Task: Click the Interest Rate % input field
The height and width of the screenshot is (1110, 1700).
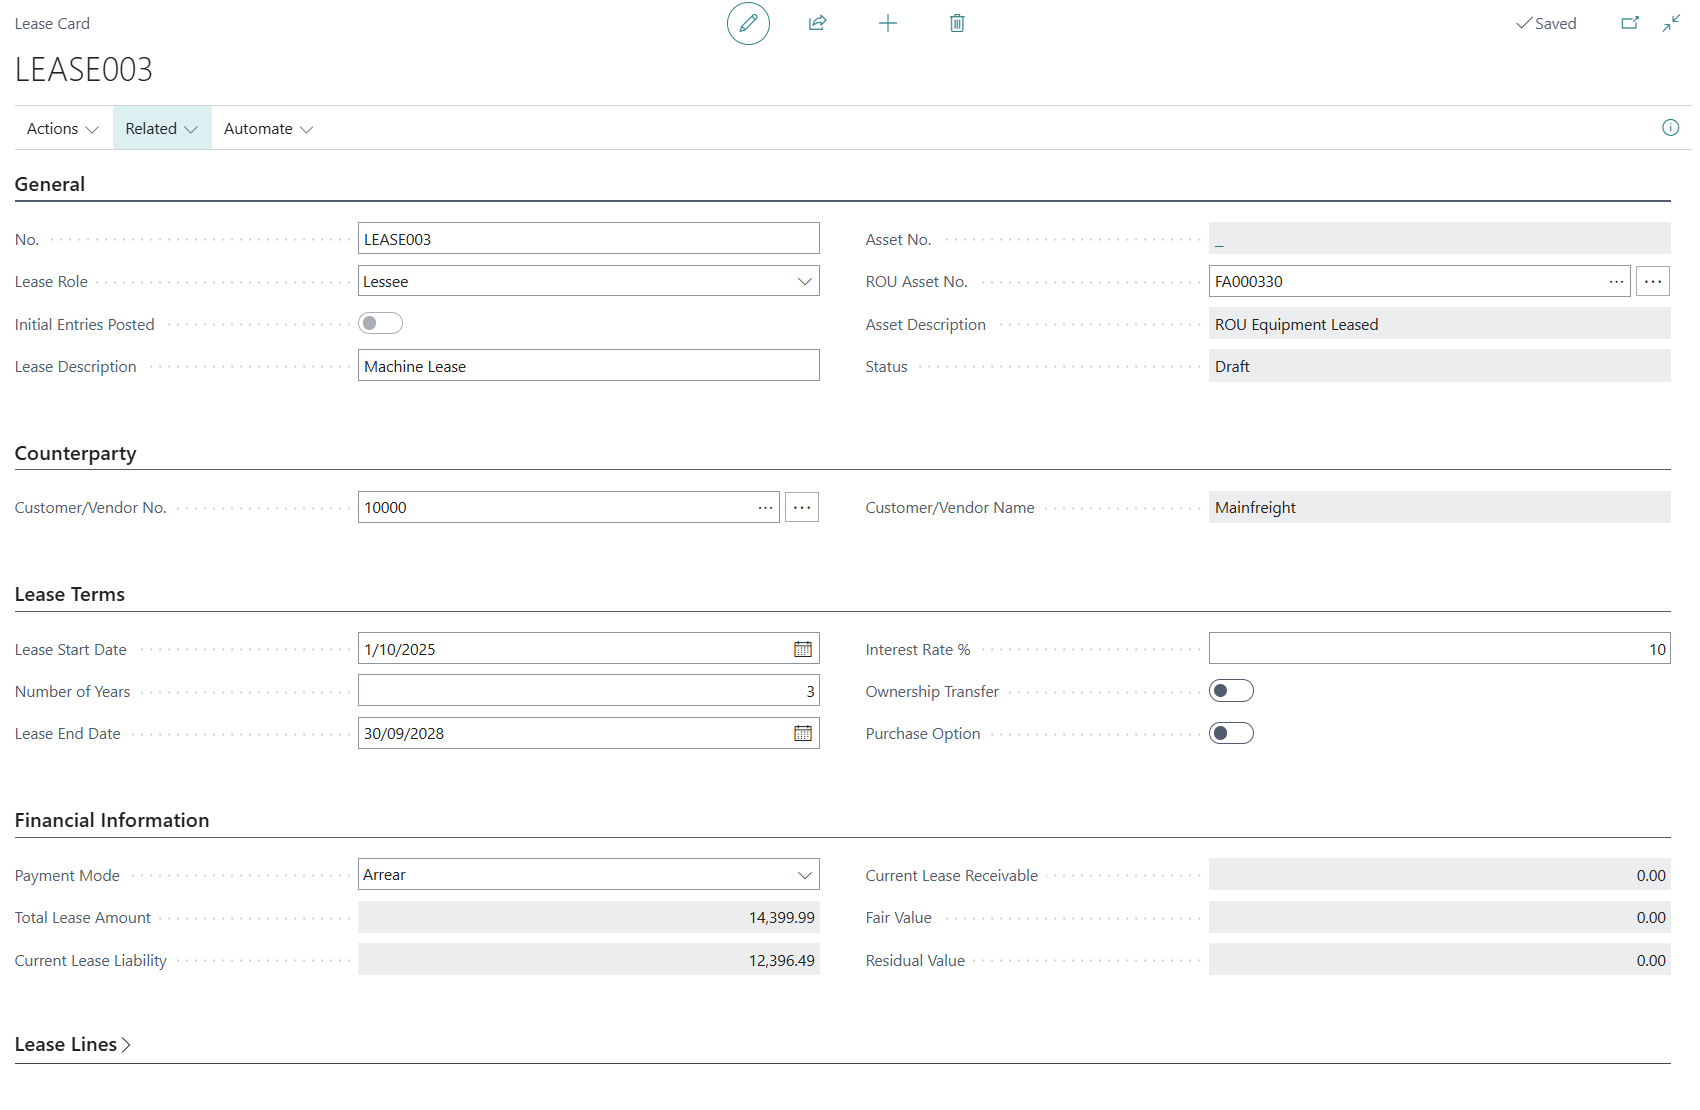Action: (1438, 649)
